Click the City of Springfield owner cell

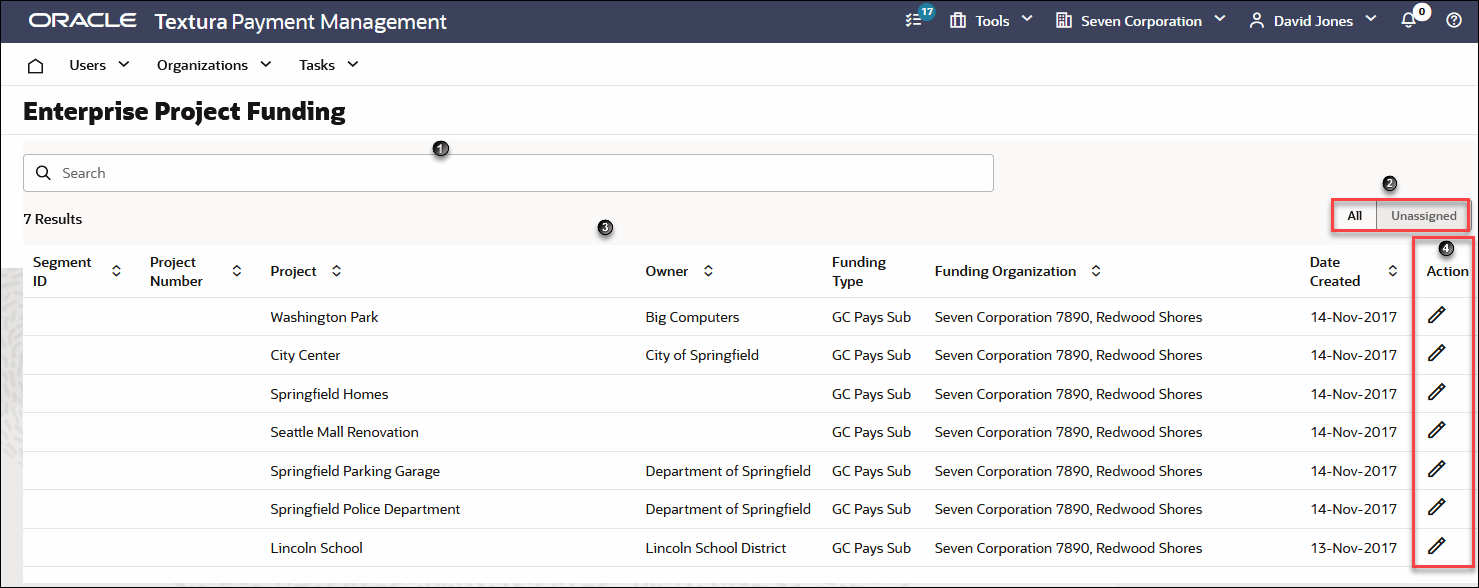click(702, 355)
